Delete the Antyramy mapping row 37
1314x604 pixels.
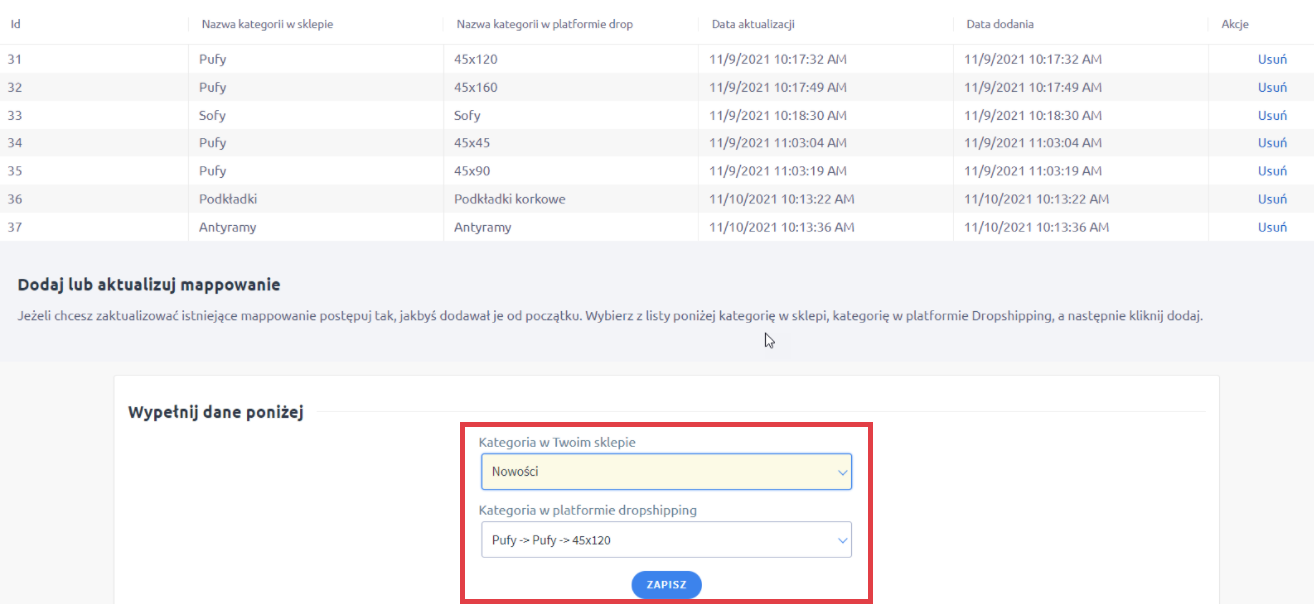pos(1272,227)
